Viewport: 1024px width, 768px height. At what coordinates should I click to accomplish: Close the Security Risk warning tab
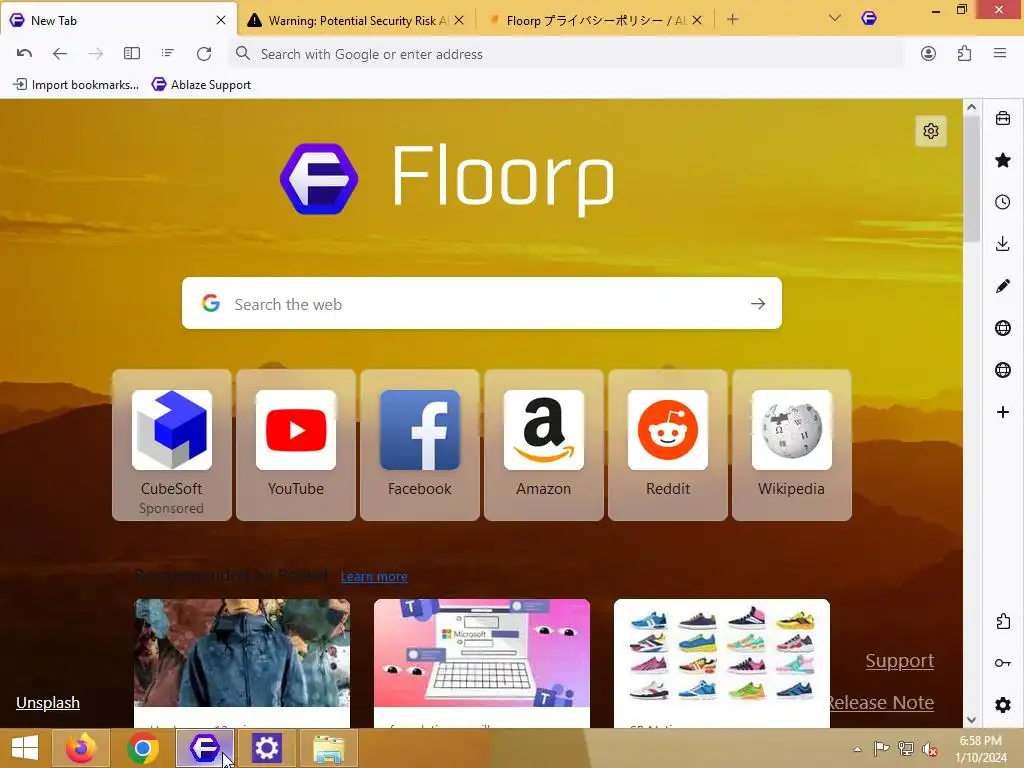pyautogui.click(x=459, y=20)
